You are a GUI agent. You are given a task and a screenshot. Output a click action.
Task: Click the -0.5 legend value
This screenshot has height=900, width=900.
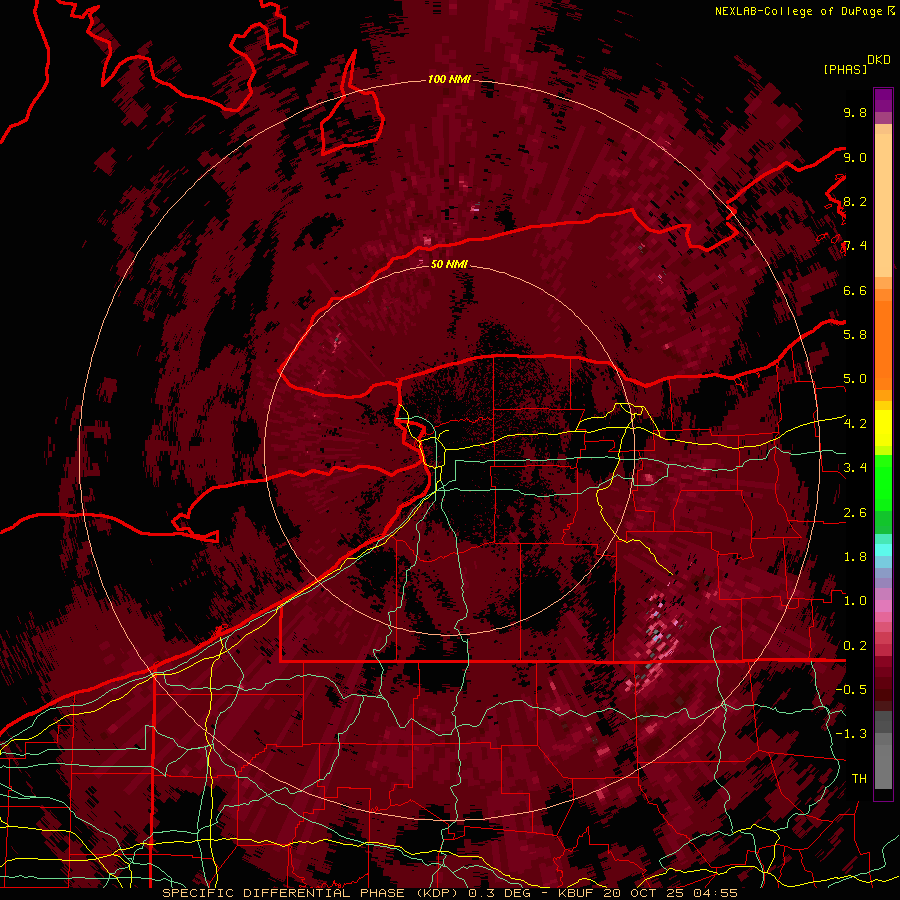click(x=851, y=690)
